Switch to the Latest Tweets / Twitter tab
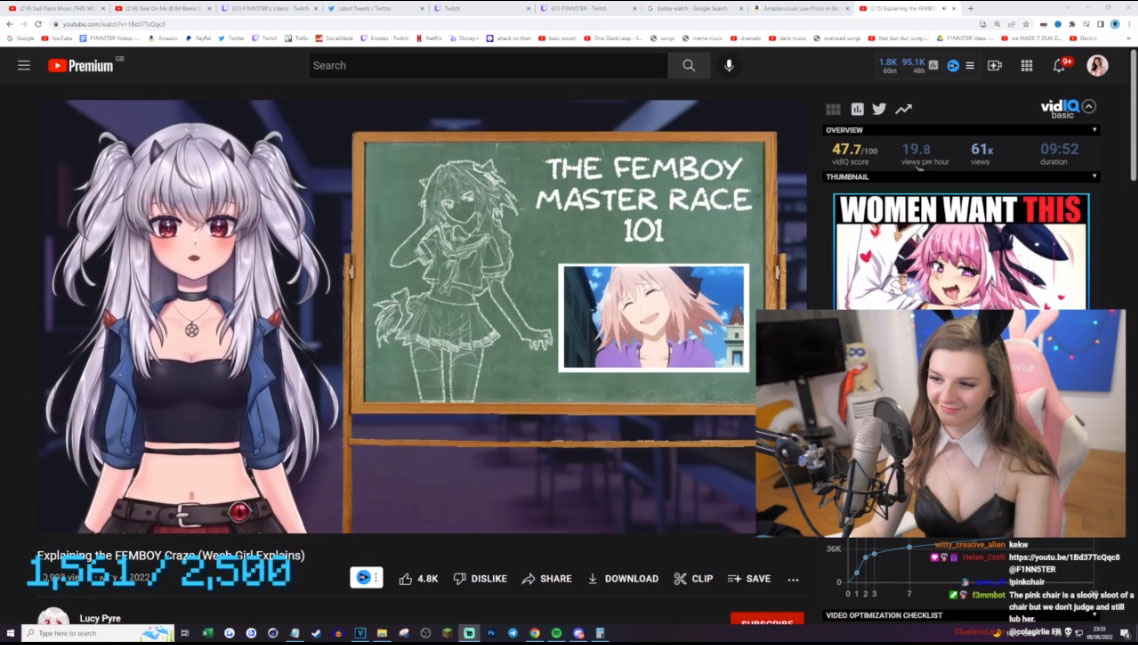The image size is (1138, 645). [x=375, y=9]
